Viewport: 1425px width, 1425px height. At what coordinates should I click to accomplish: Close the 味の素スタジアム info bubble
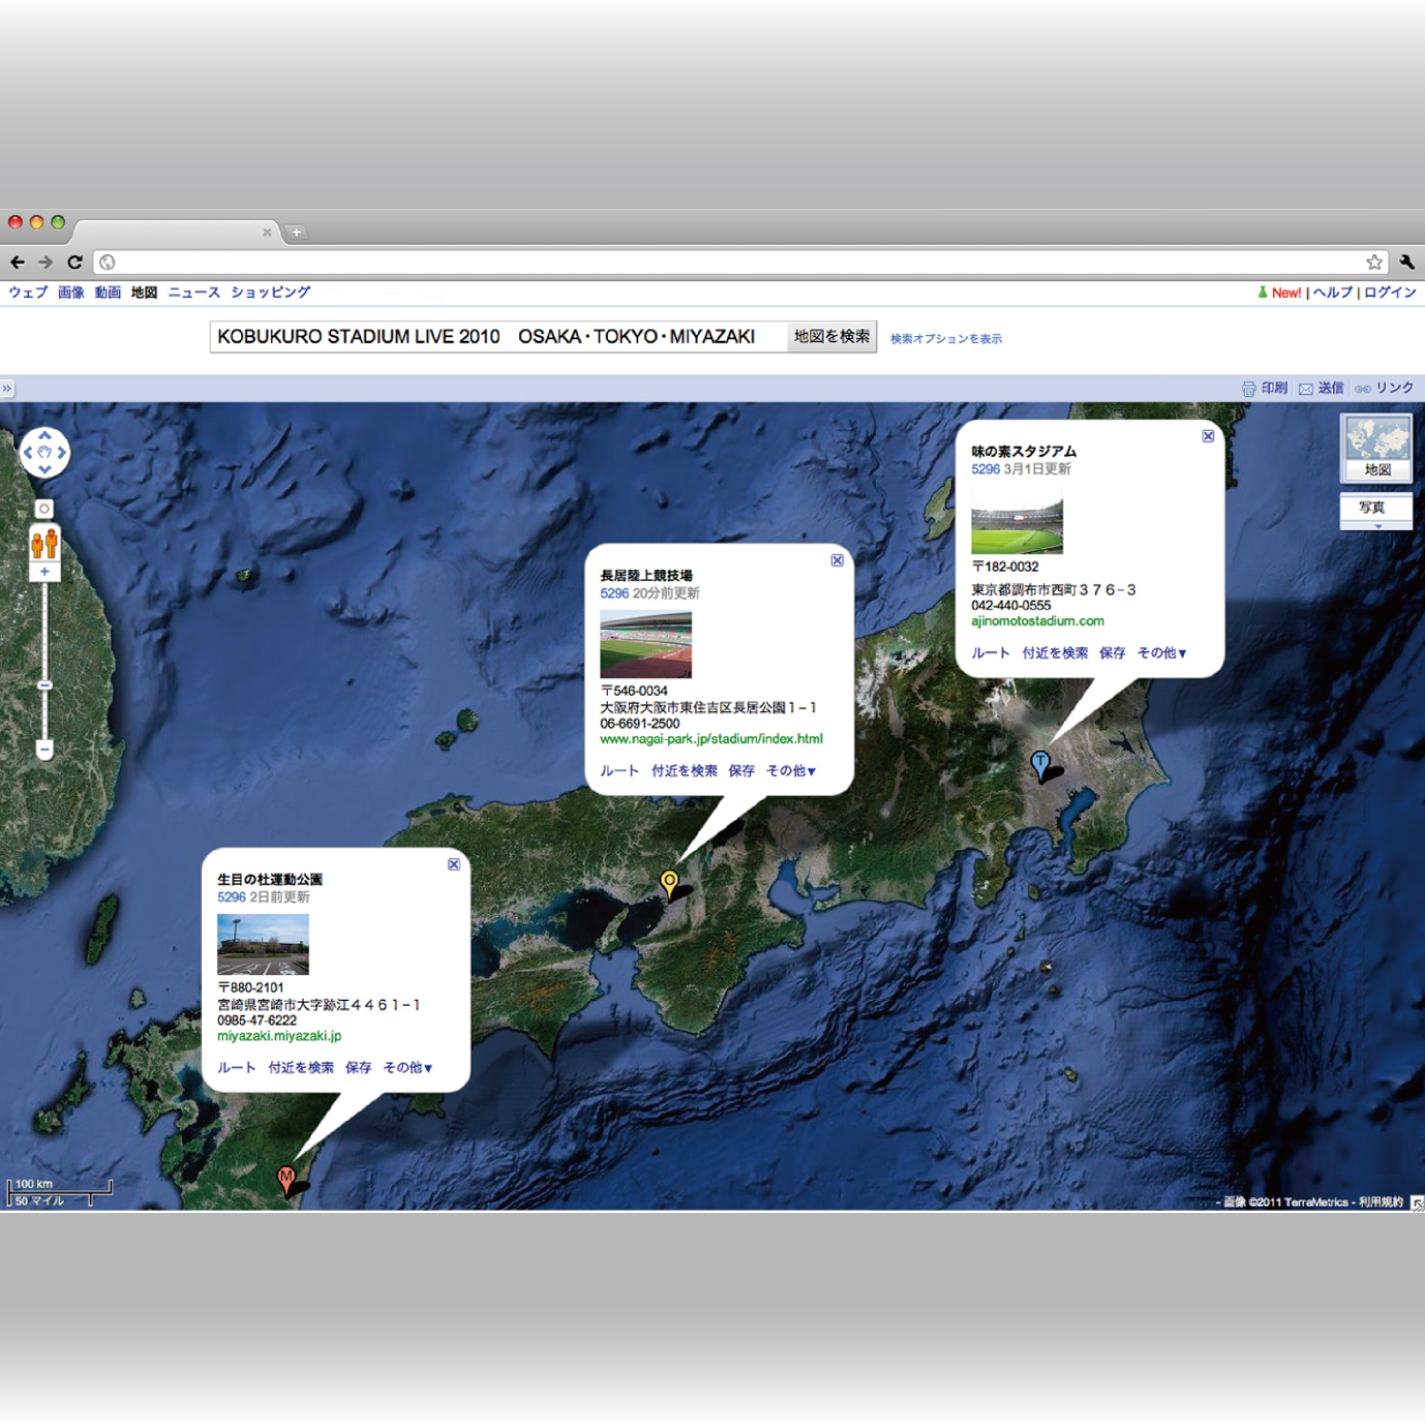point(1208,436)
